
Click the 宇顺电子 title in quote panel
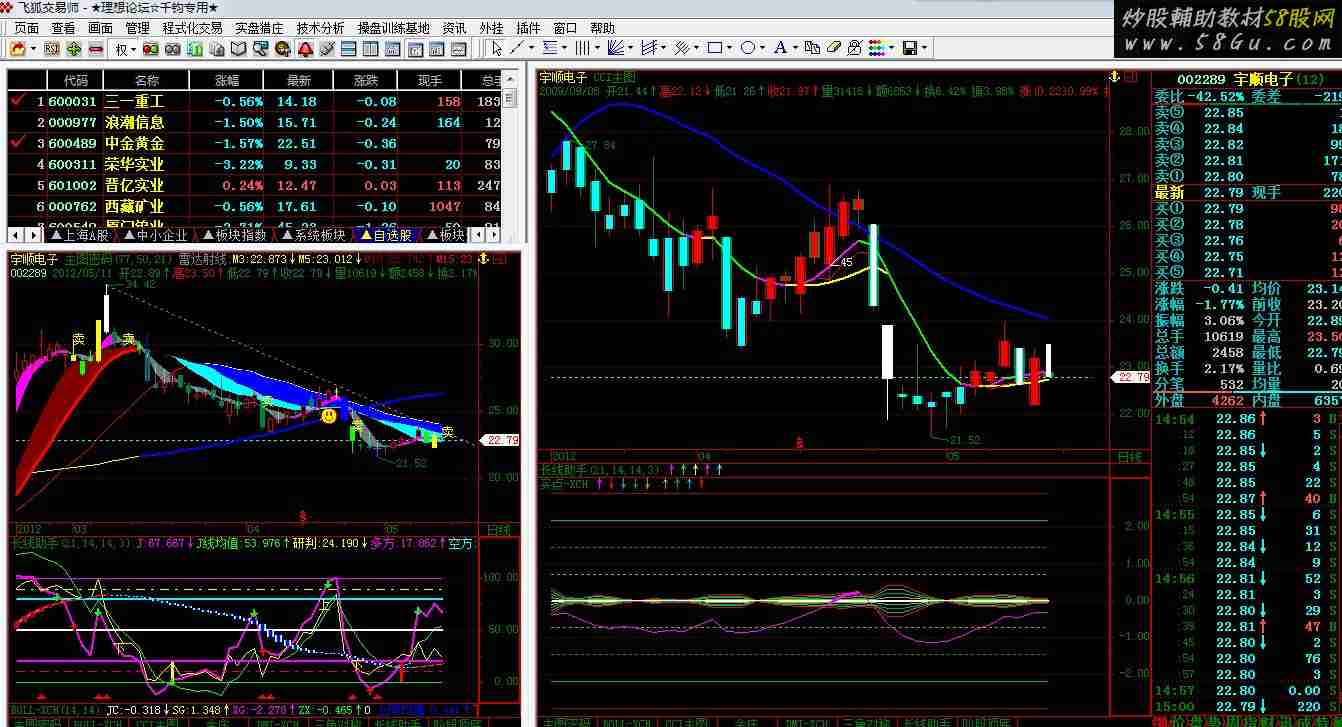[1264, 79]
